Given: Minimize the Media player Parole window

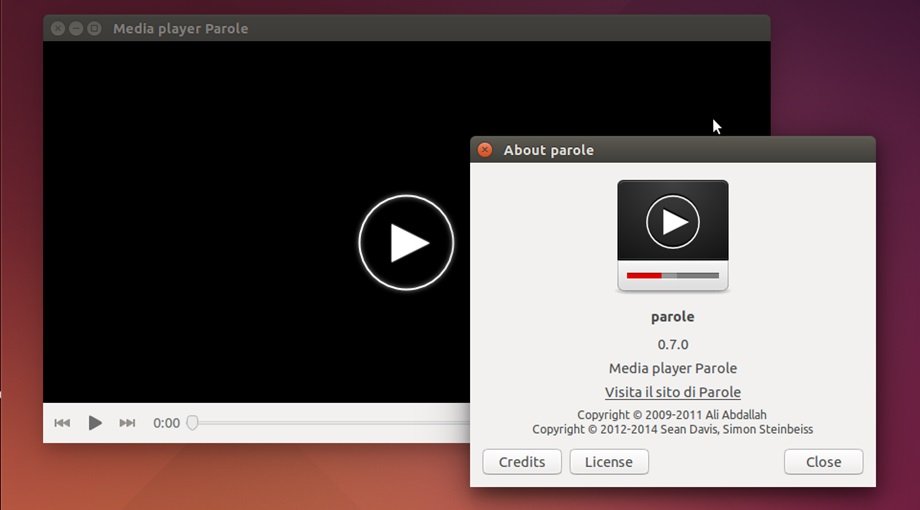Looking at the screenshot, I should coord(76,29).
